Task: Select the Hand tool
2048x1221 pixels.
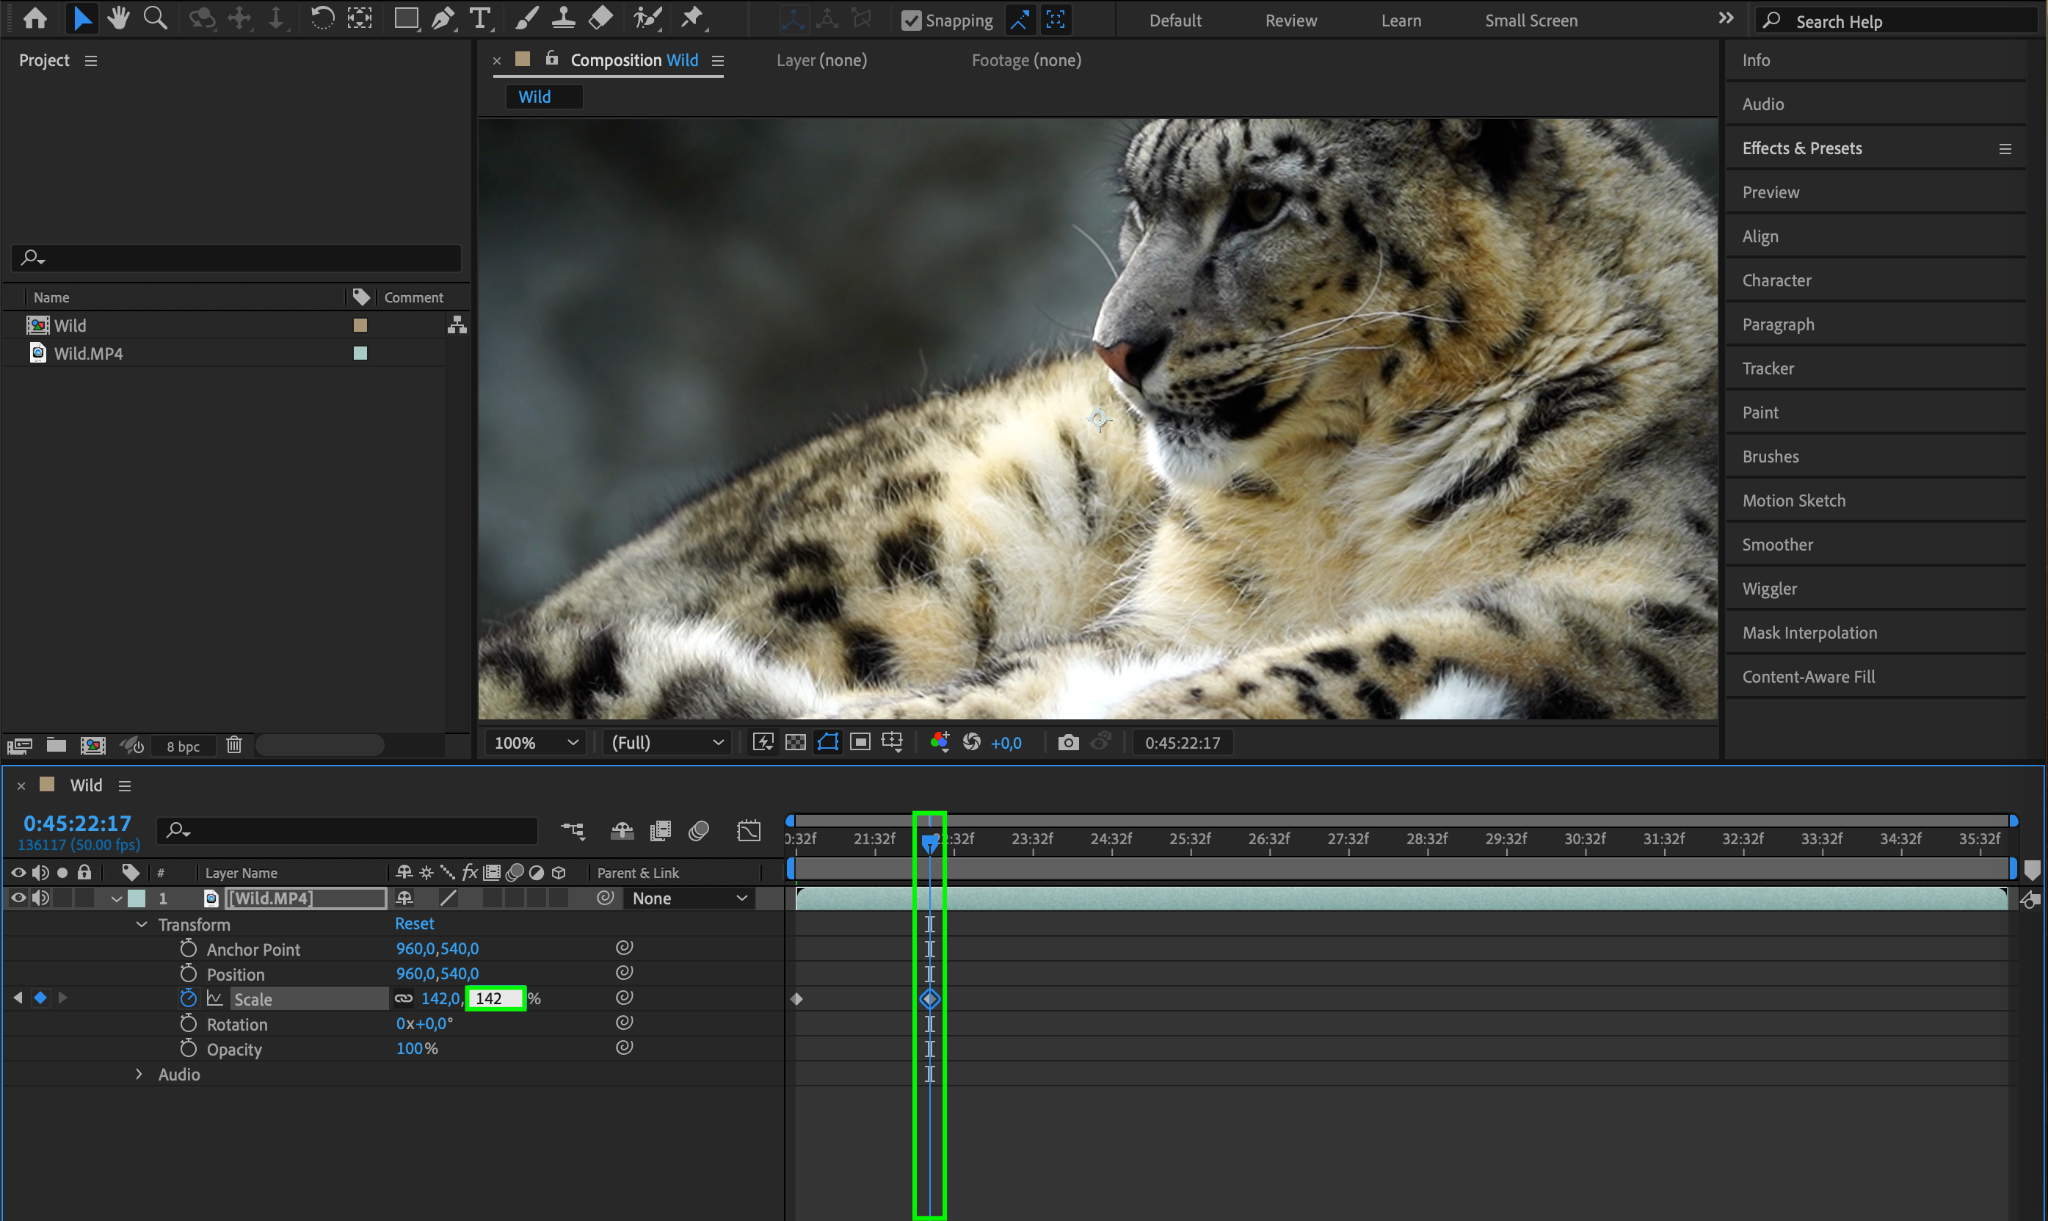Action: [x=118, y=18]
